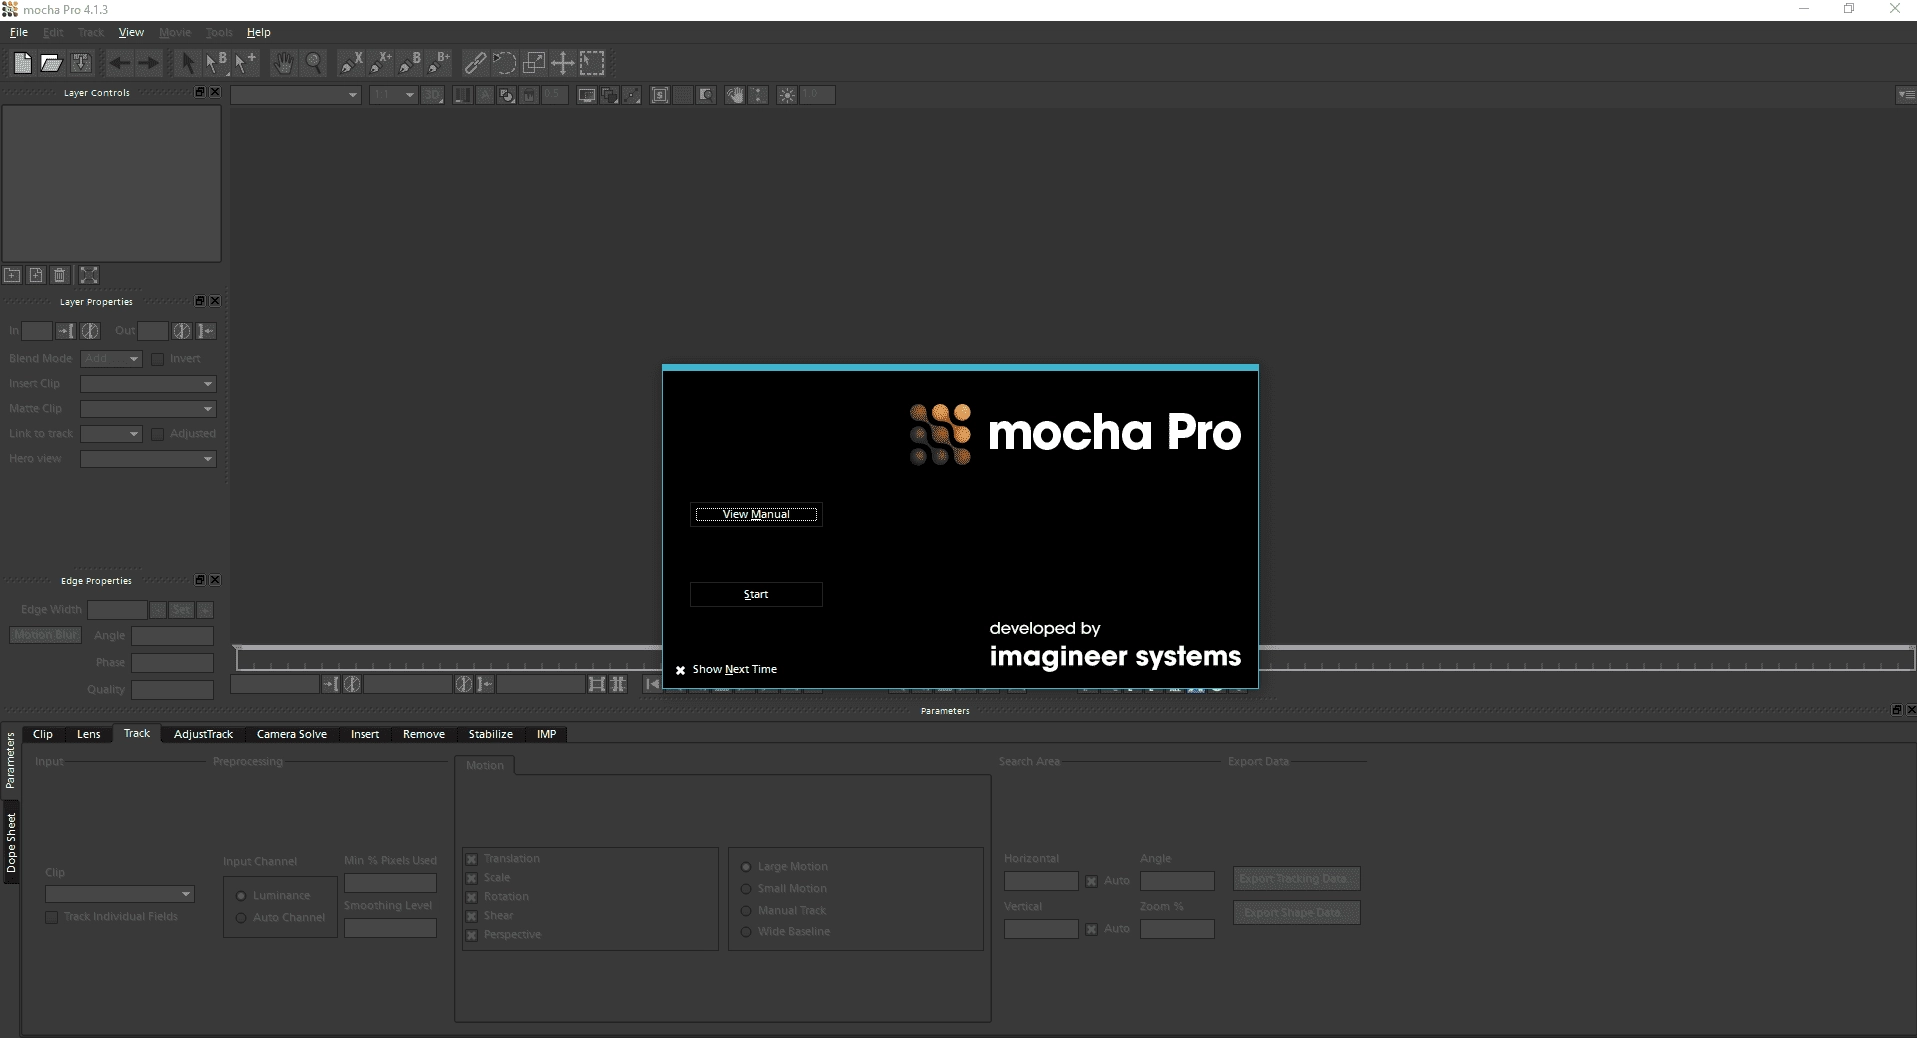Select the plain arrow Pick tool
Screen dimensions: 1917x1038
(x=187, y=63)
